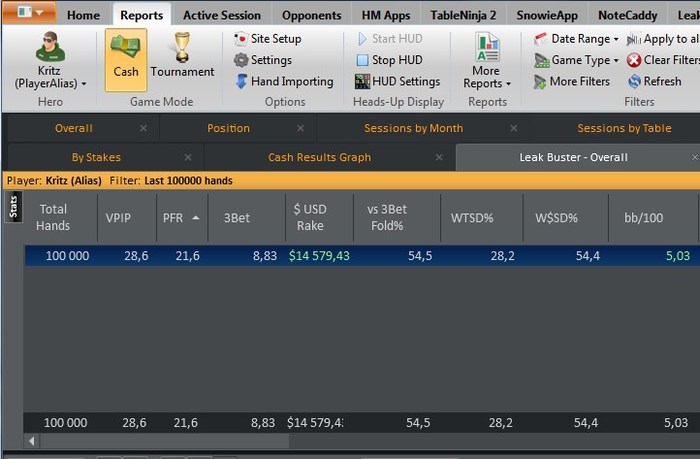
Task: Sort by VPIP column header
Action: 118,218
